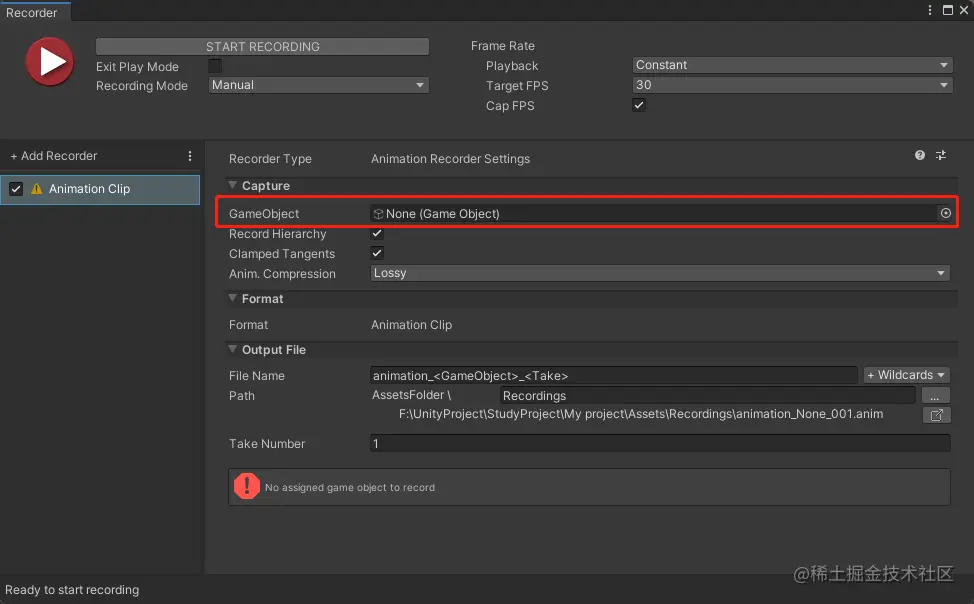Click the 'Ready to start recording' status text
The image size is (974, 604).
coord(72,590)
